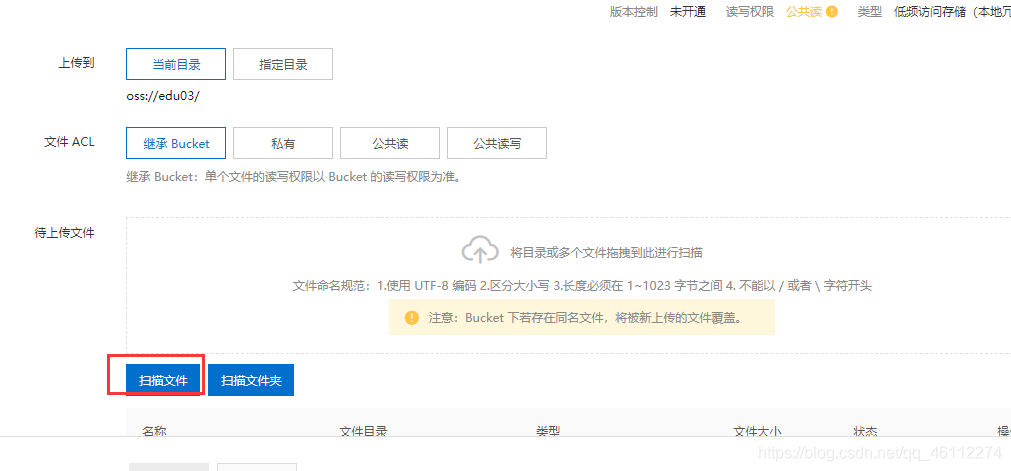The height and width of the screenshot is (471, 1011).
Task: Choose 私有 file ACL option
Action: pos(283,143)
